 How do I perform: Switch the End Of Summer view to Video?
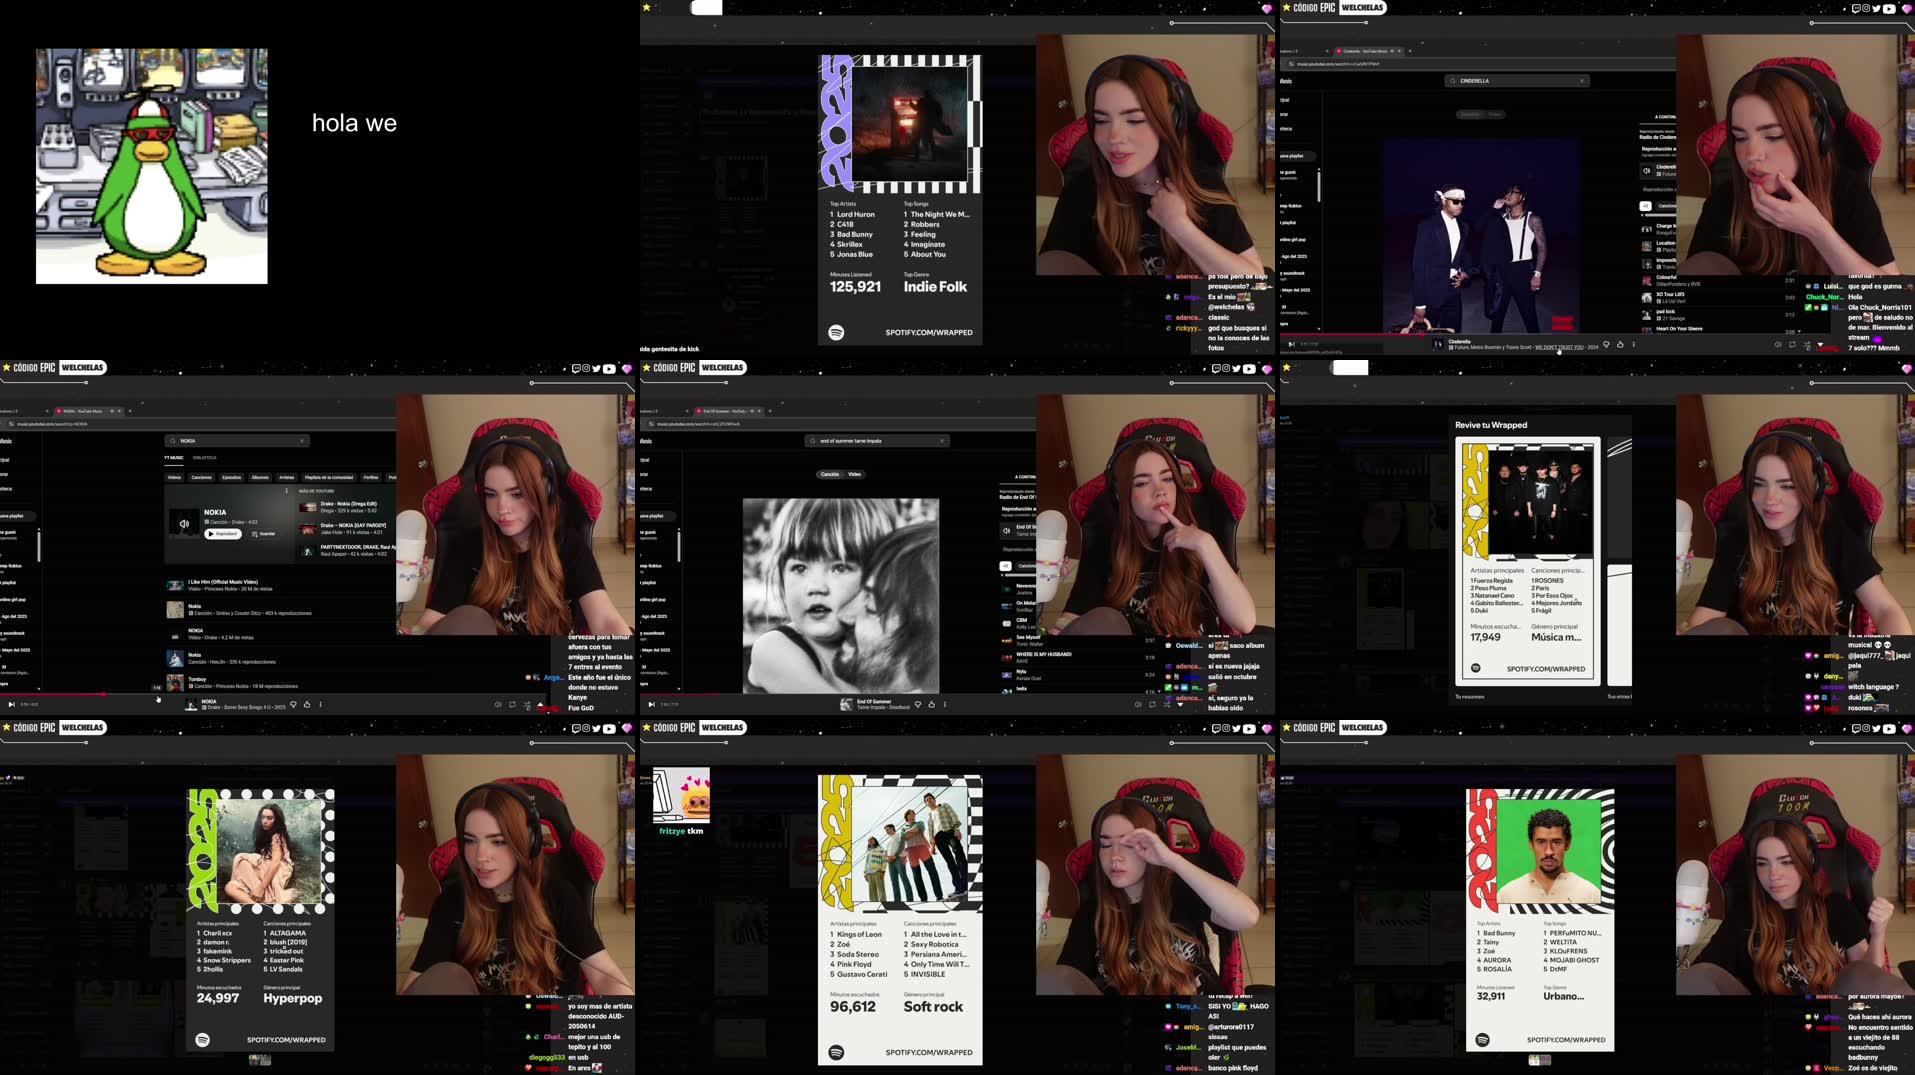coord(855,474)
